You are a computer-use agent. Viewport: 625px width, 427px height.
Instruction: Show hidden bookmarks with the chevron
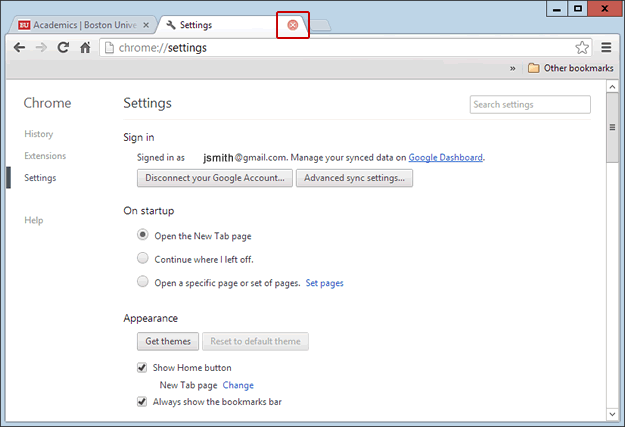point(513,69)
